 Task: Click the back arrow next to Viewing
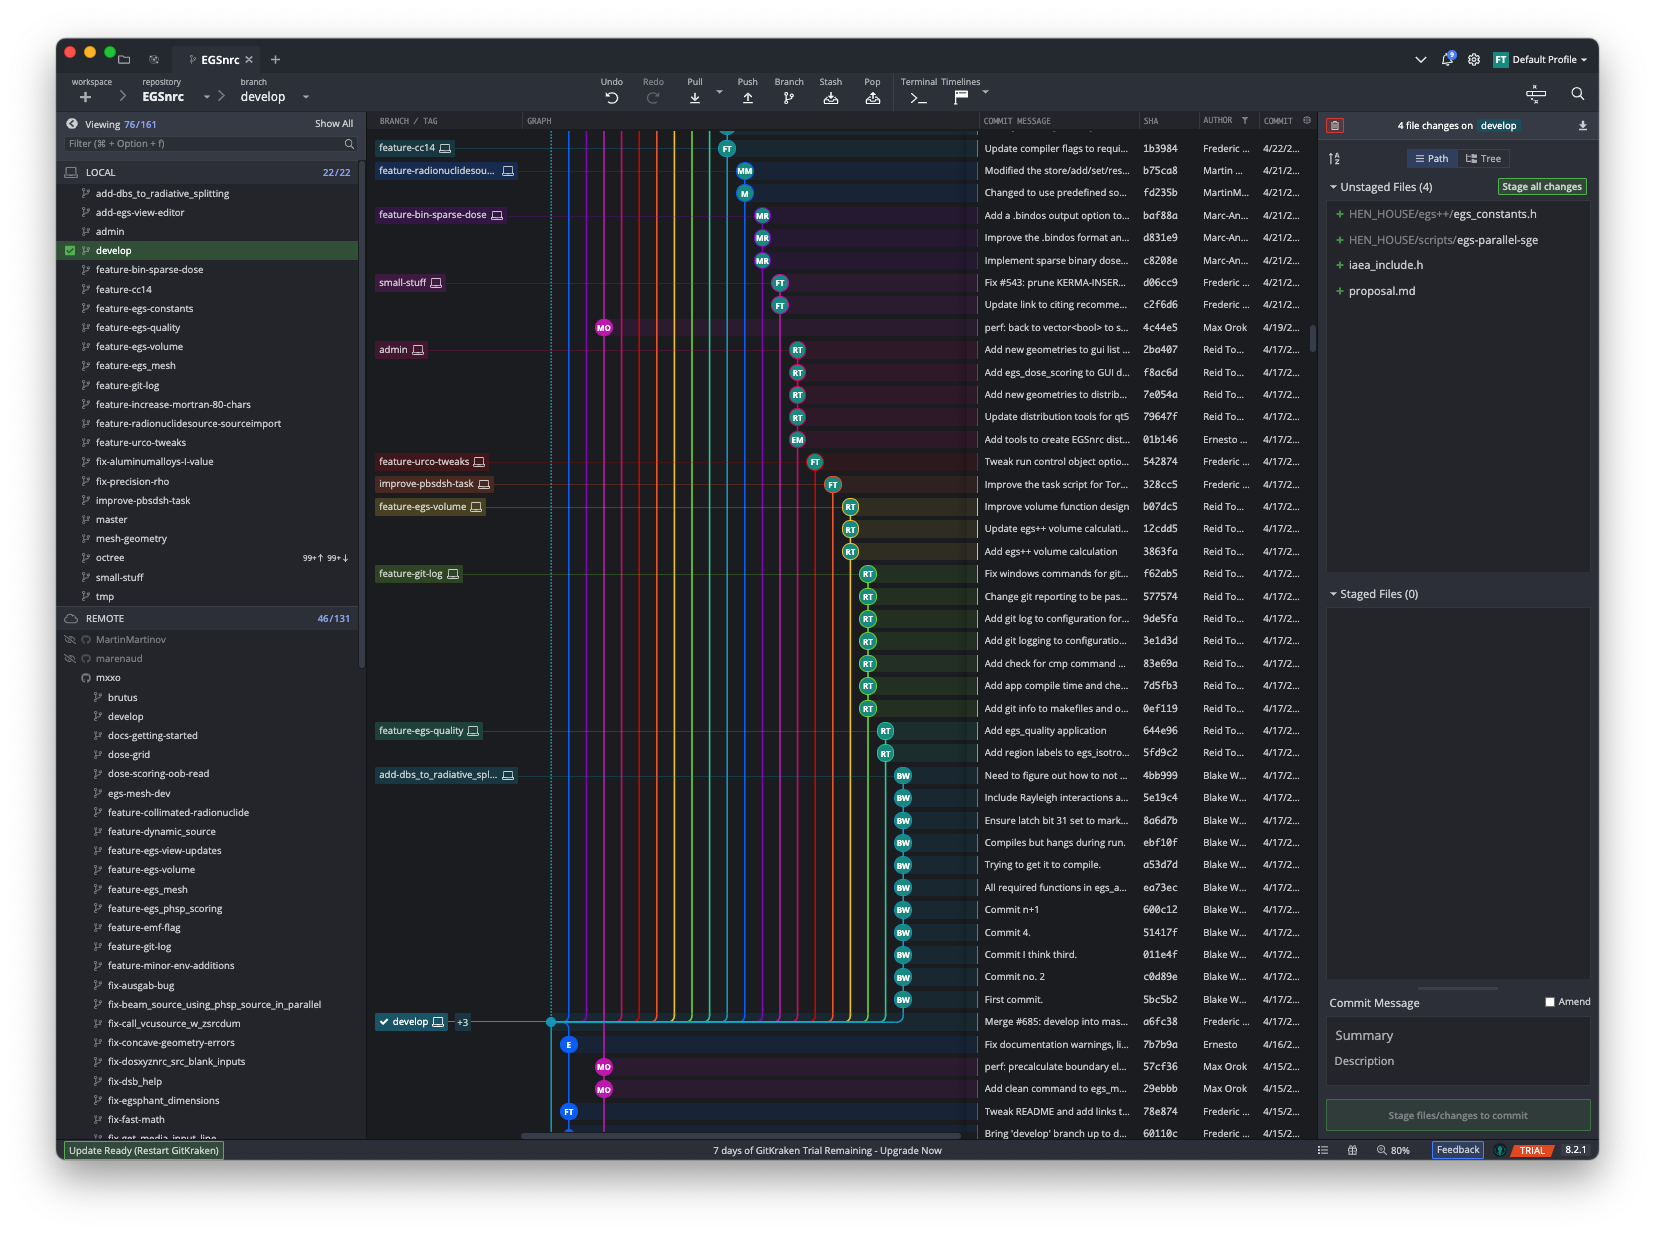(72, 124)
